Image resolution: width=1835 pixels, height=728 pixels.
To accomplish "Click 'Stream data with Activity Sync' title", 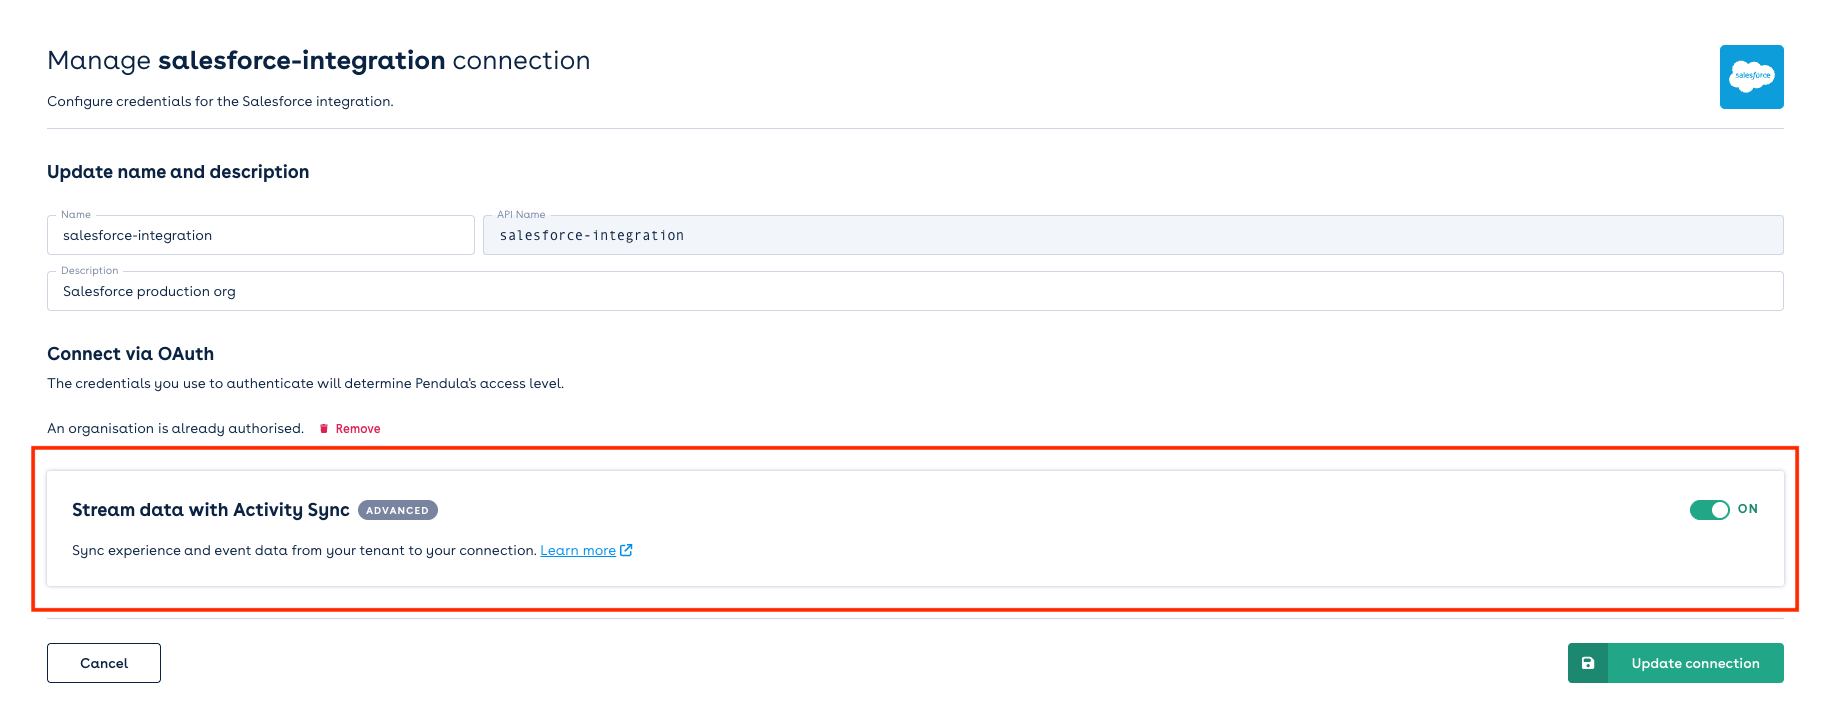I will pos(210,510).
